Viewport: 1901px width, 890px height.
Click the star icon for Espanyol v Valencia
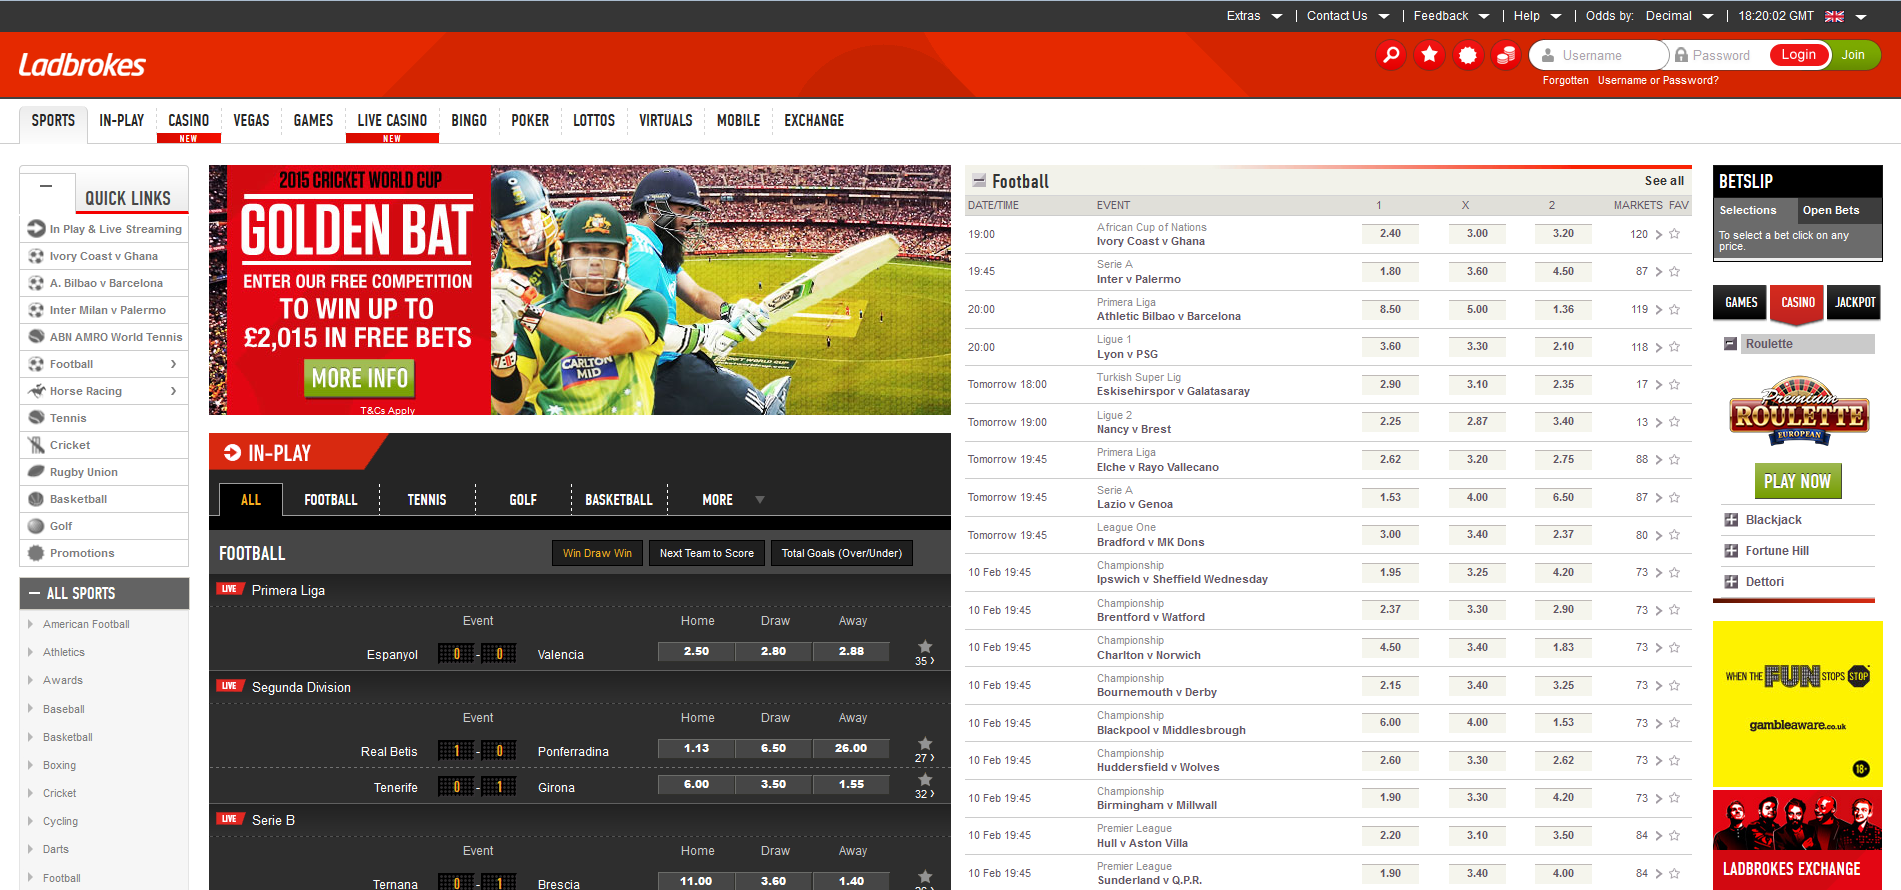point(925,646)
